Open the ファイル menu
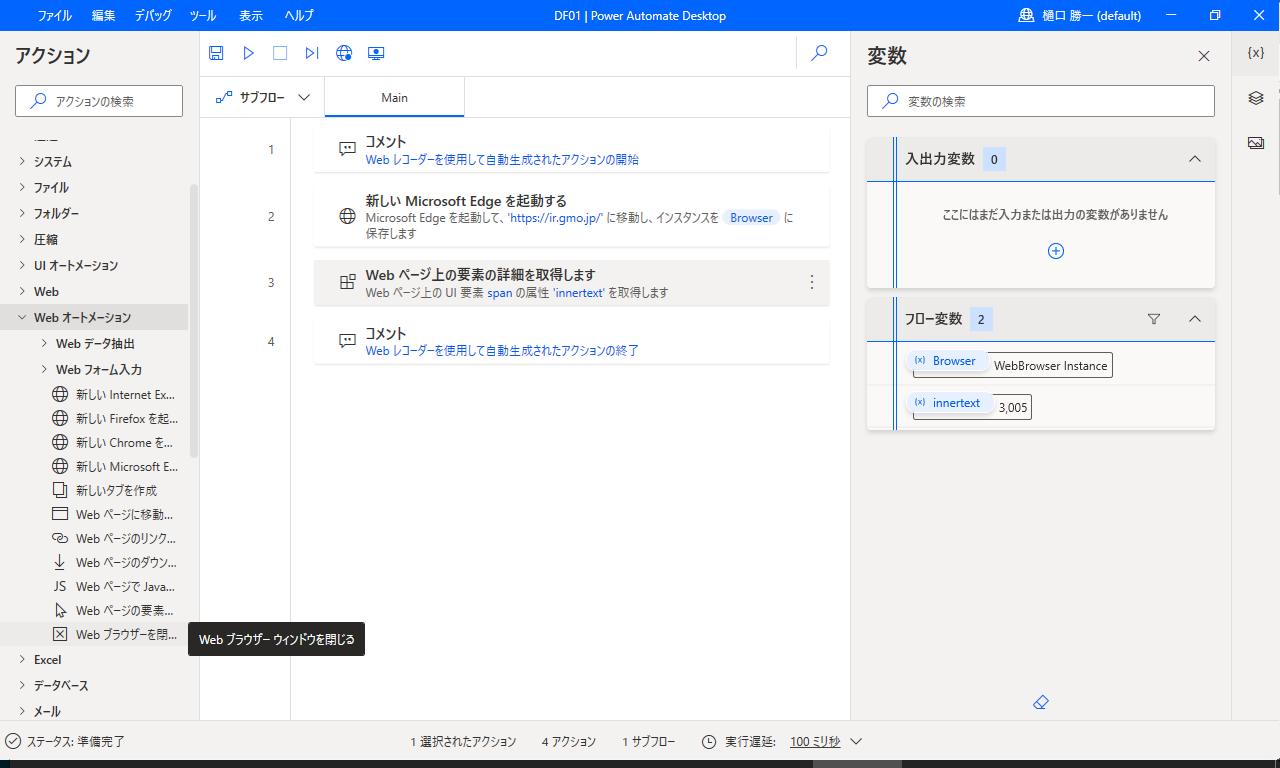The width and height of the screenshot is (1280, 768). (54, 15)
